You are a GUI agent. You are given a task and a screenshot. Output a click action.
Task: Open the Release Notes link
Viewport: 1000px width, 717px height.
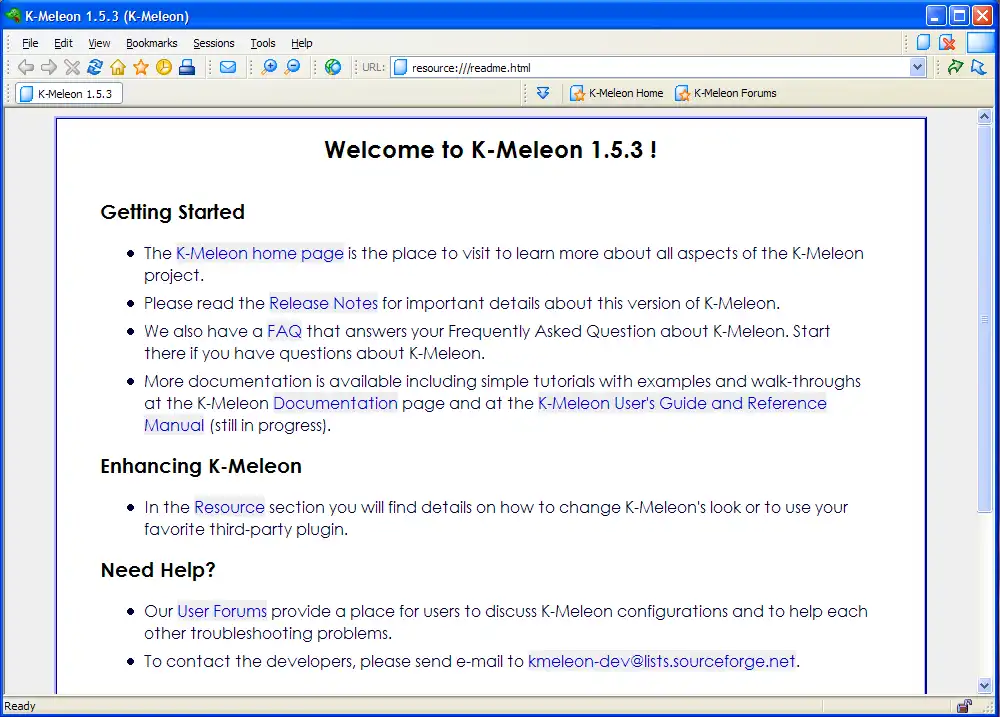tap(323, 303)
